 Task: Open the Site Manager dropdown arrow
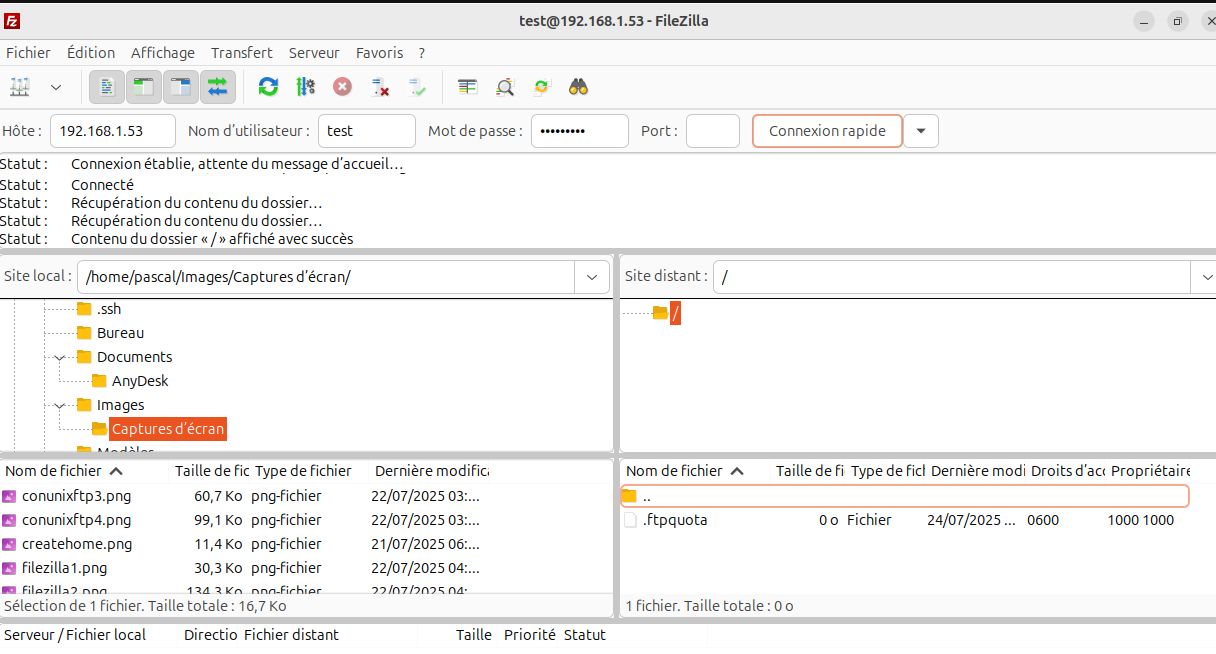(x=55, y=87)
